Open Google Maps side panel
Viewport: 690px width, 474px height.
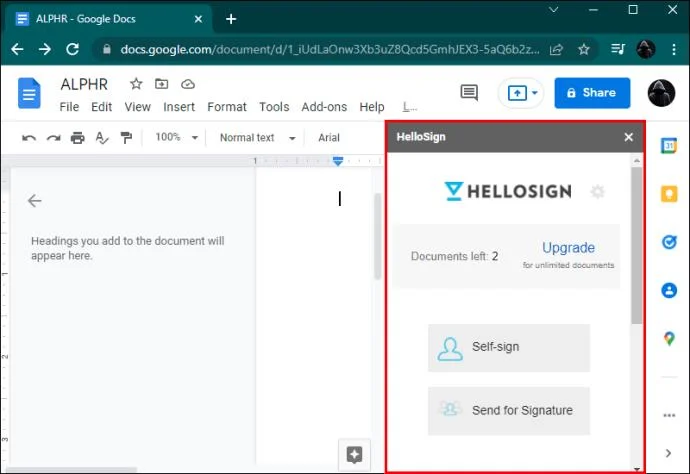pos(669,339)
